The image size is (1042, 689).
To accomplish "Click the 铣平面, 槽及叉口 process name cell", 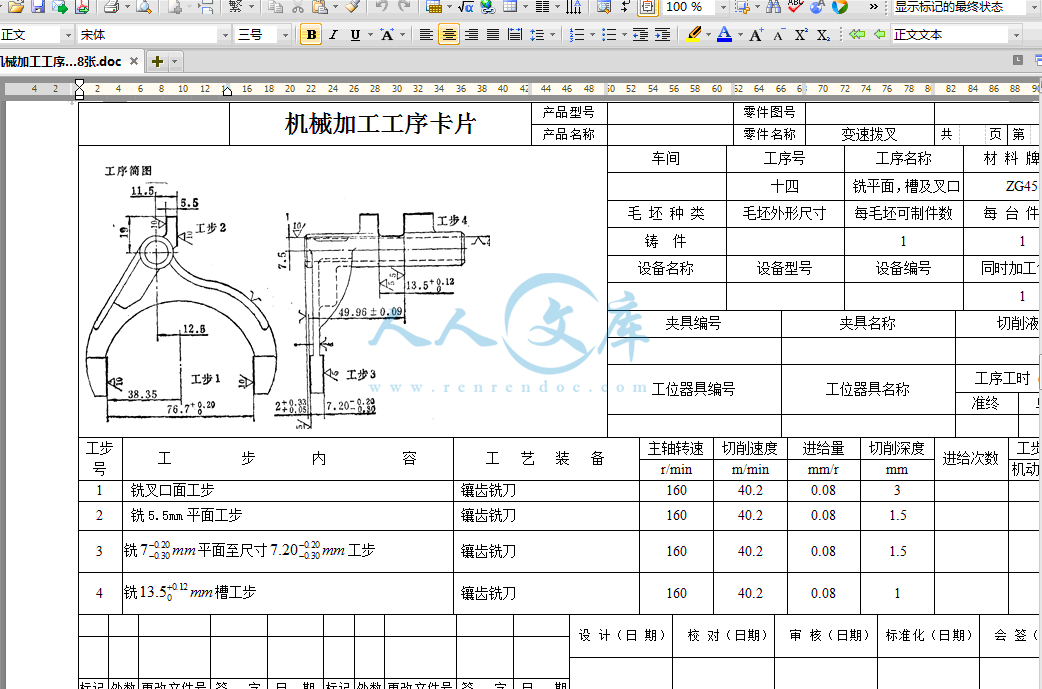I will [904, 187].
